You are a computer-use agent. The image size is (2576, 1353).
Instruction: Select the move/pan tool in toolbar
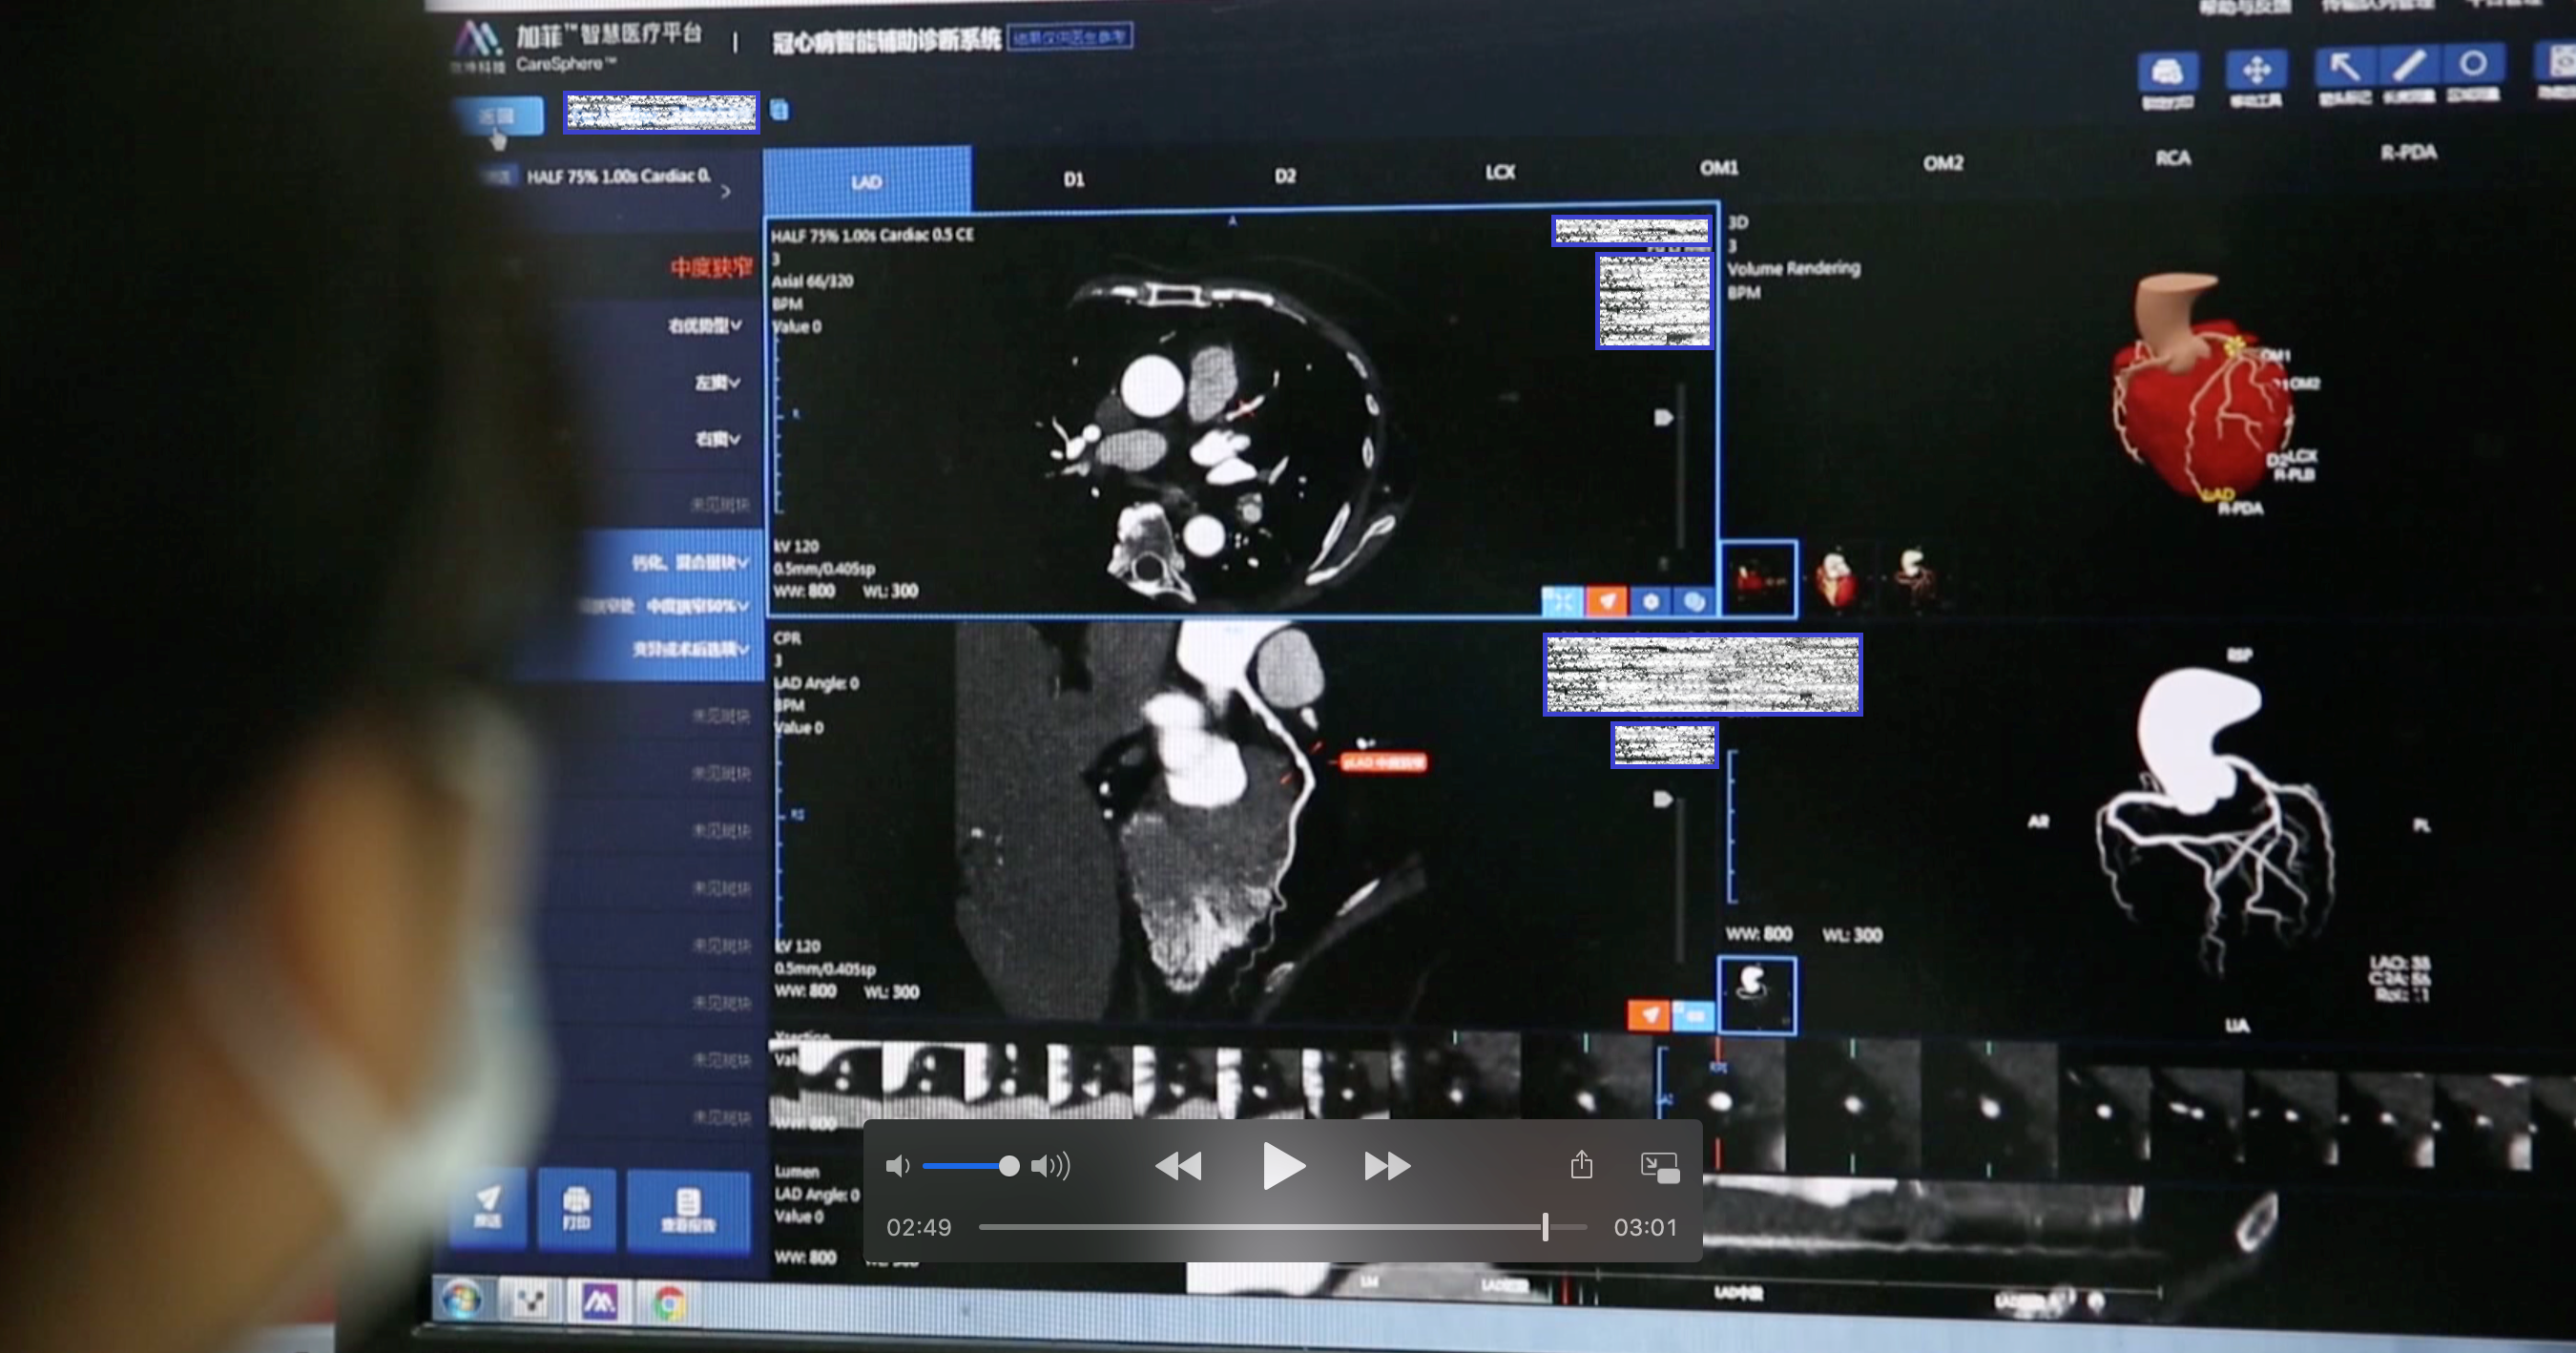click(2256, 71)
